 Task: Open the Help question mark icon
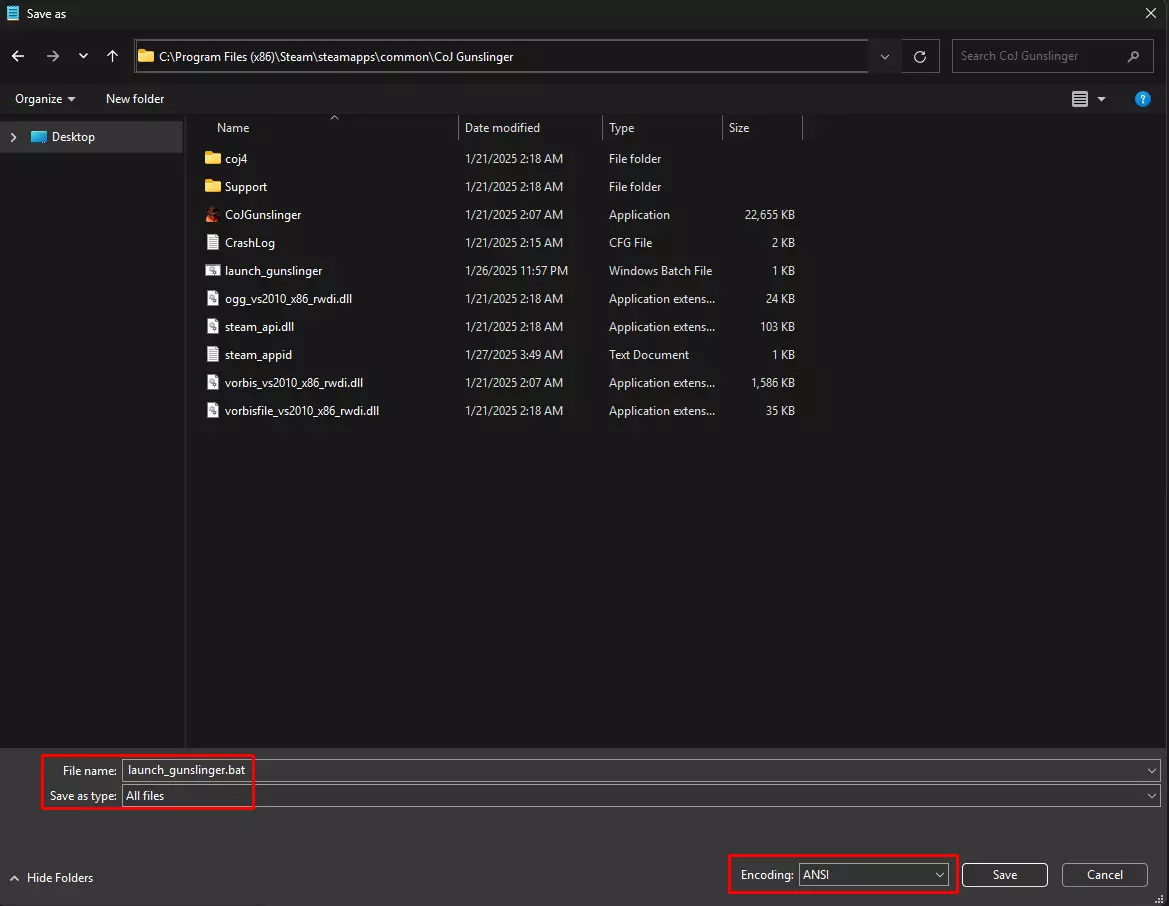(x=1142, y=99)
